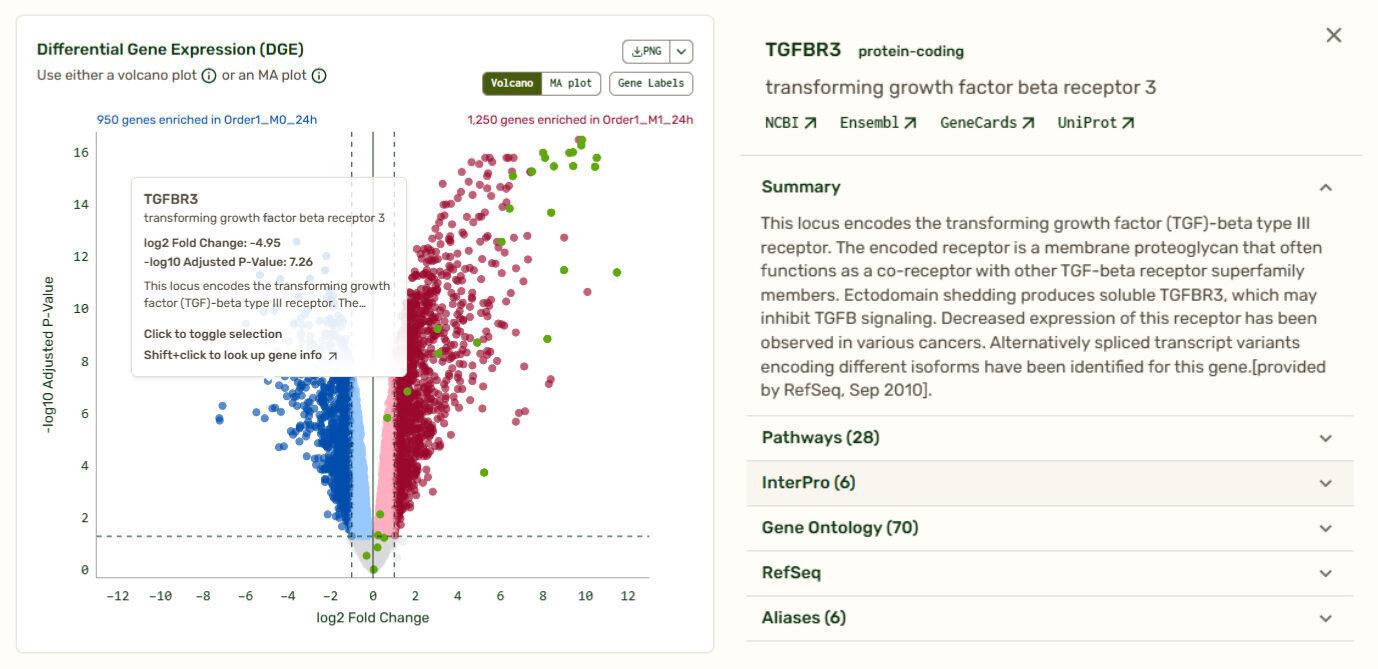The width and height of the screenshot is (1378, 669).
Task: Switch to the MA plot view
Action: [571, 84]
